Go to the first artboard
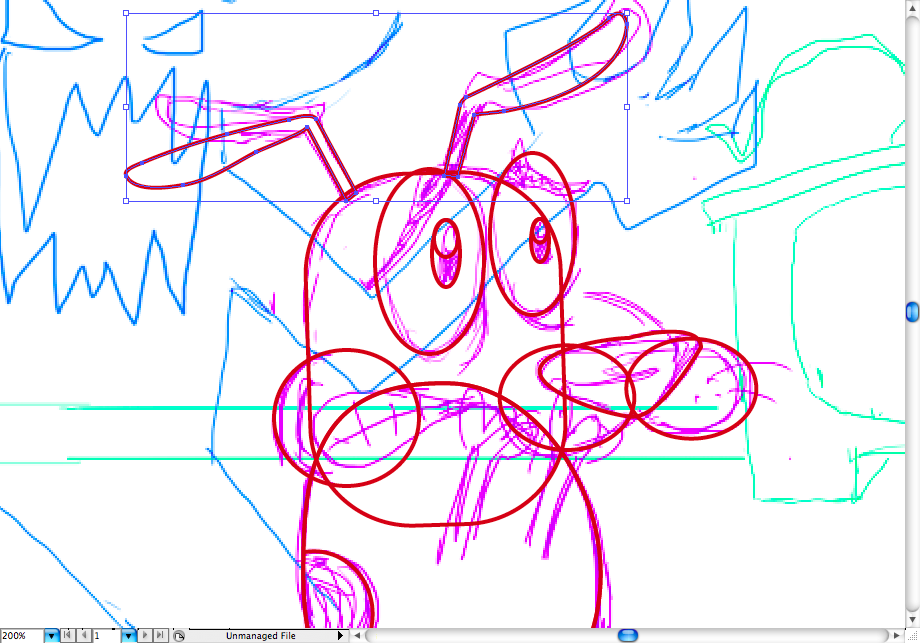920x643 pixels. pyautogui.click(x=68, y=635)
